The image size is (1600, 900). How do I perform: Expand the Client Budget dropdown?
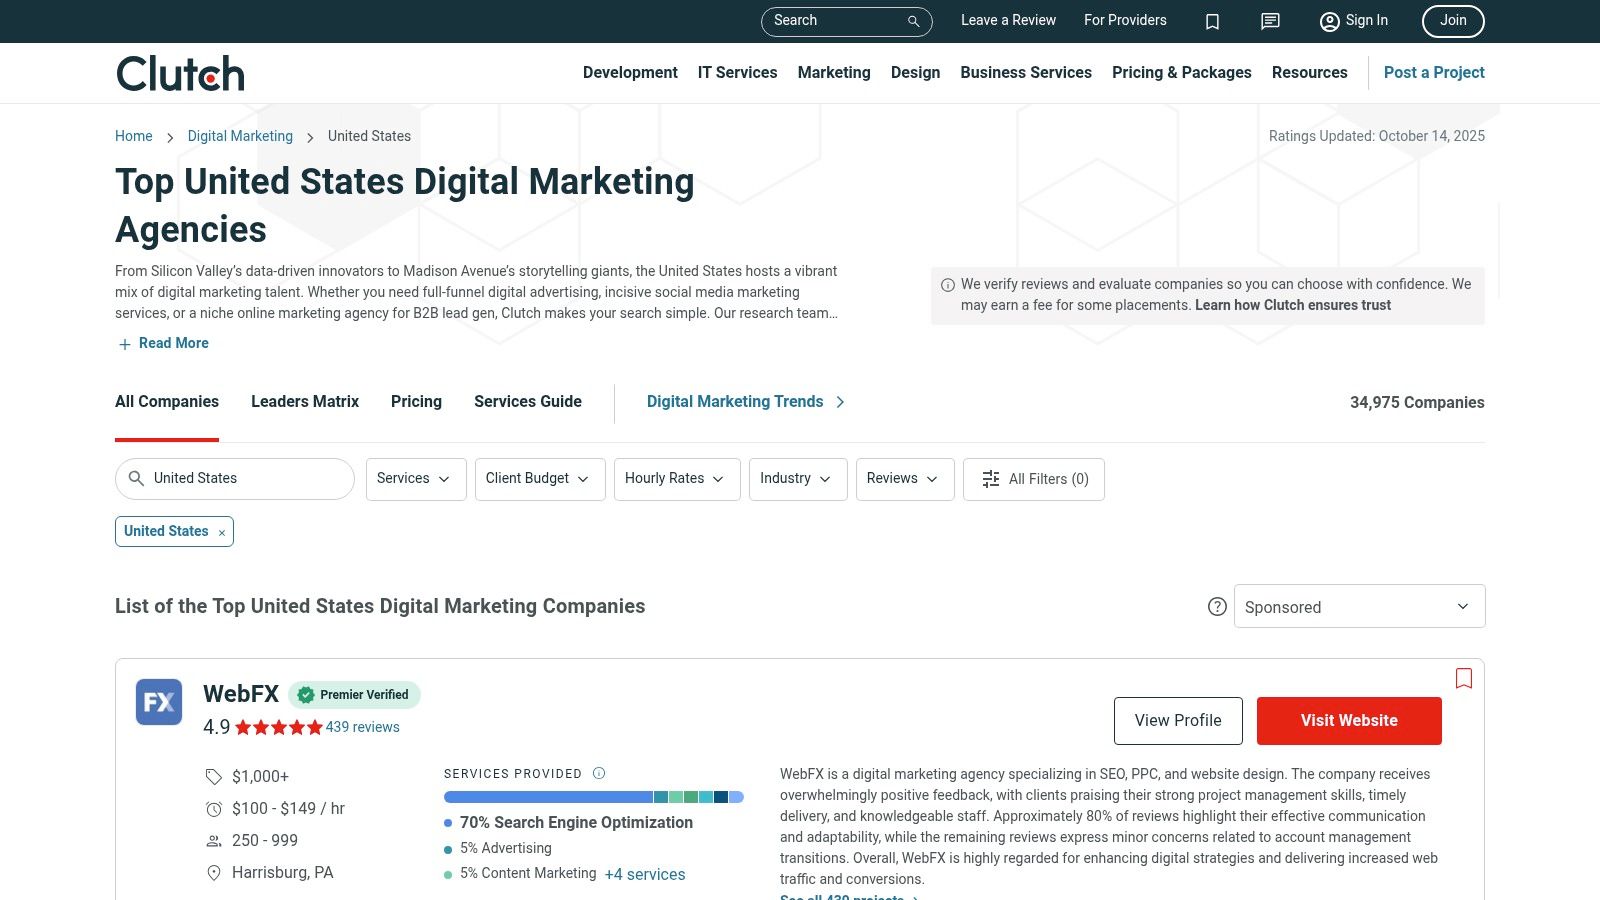tap(539, 479)
